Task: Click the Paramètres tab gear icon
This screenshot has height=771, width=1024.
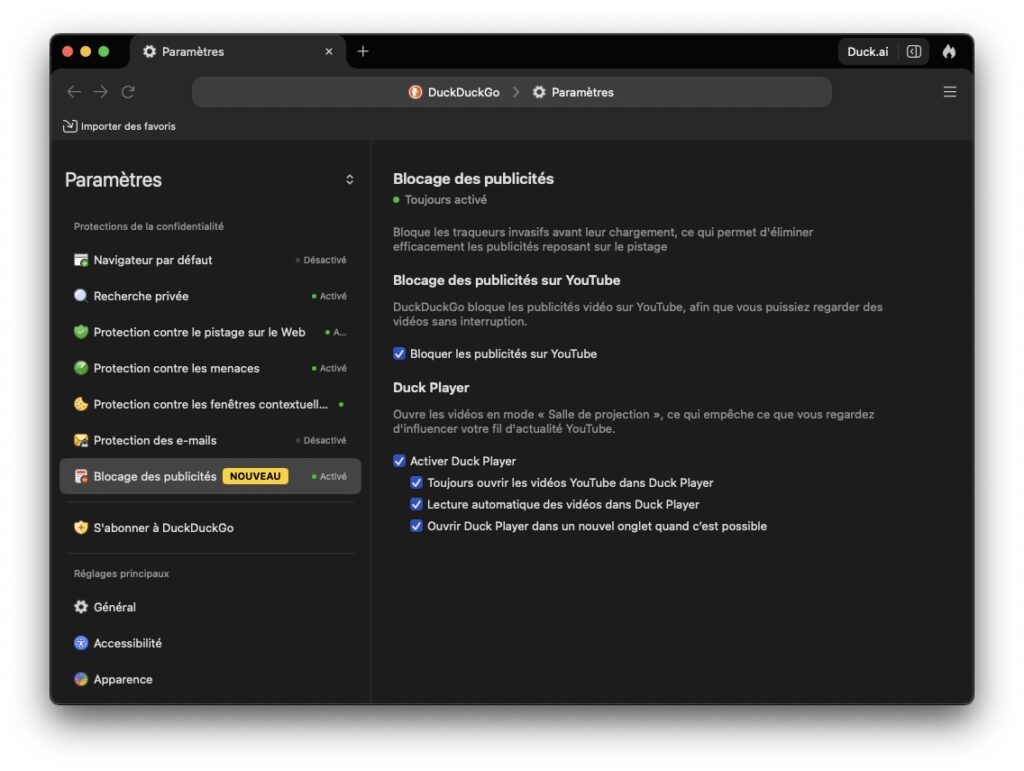Action: (x=150, y=51)
